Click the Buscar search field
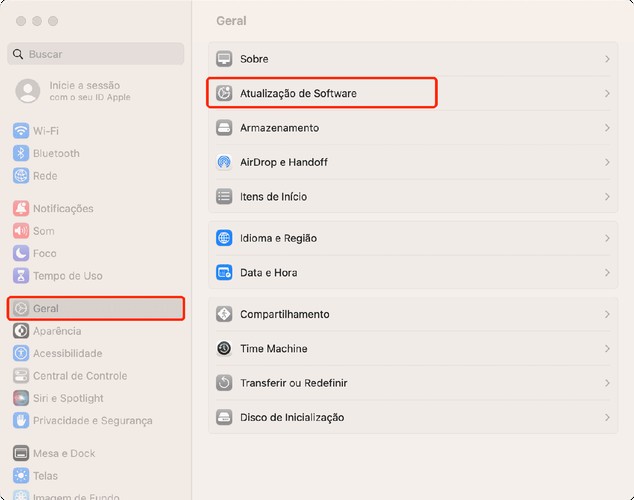The image size is (634, 500). 96,54
